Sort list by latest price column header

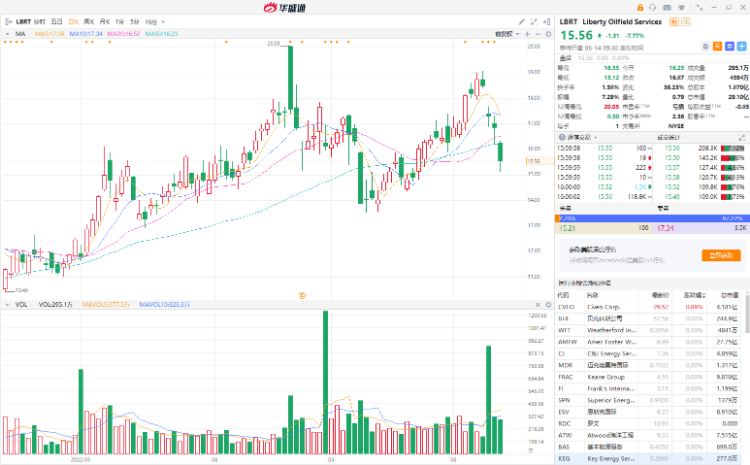click(661, 295)
